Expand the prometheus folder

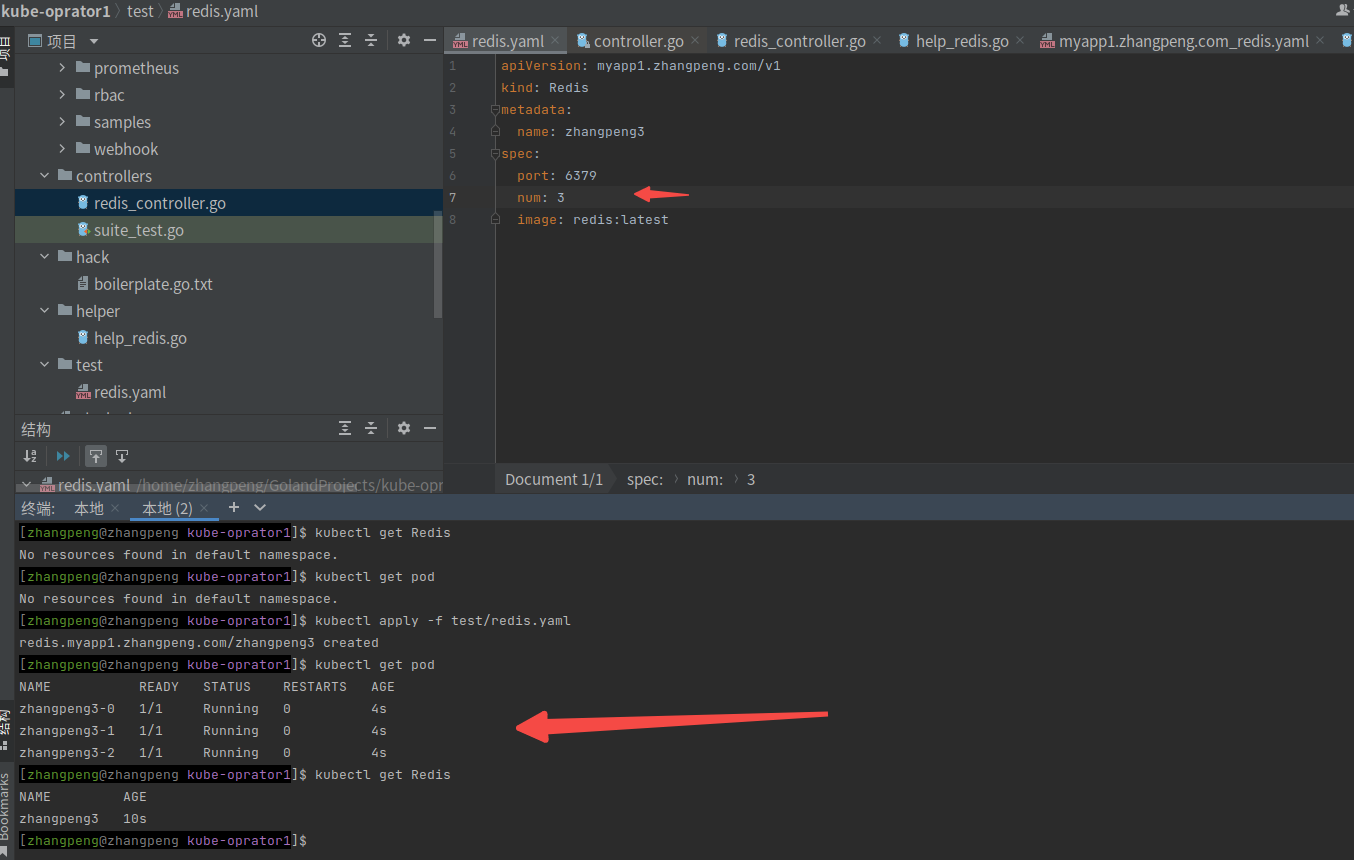tap(62, 68)
